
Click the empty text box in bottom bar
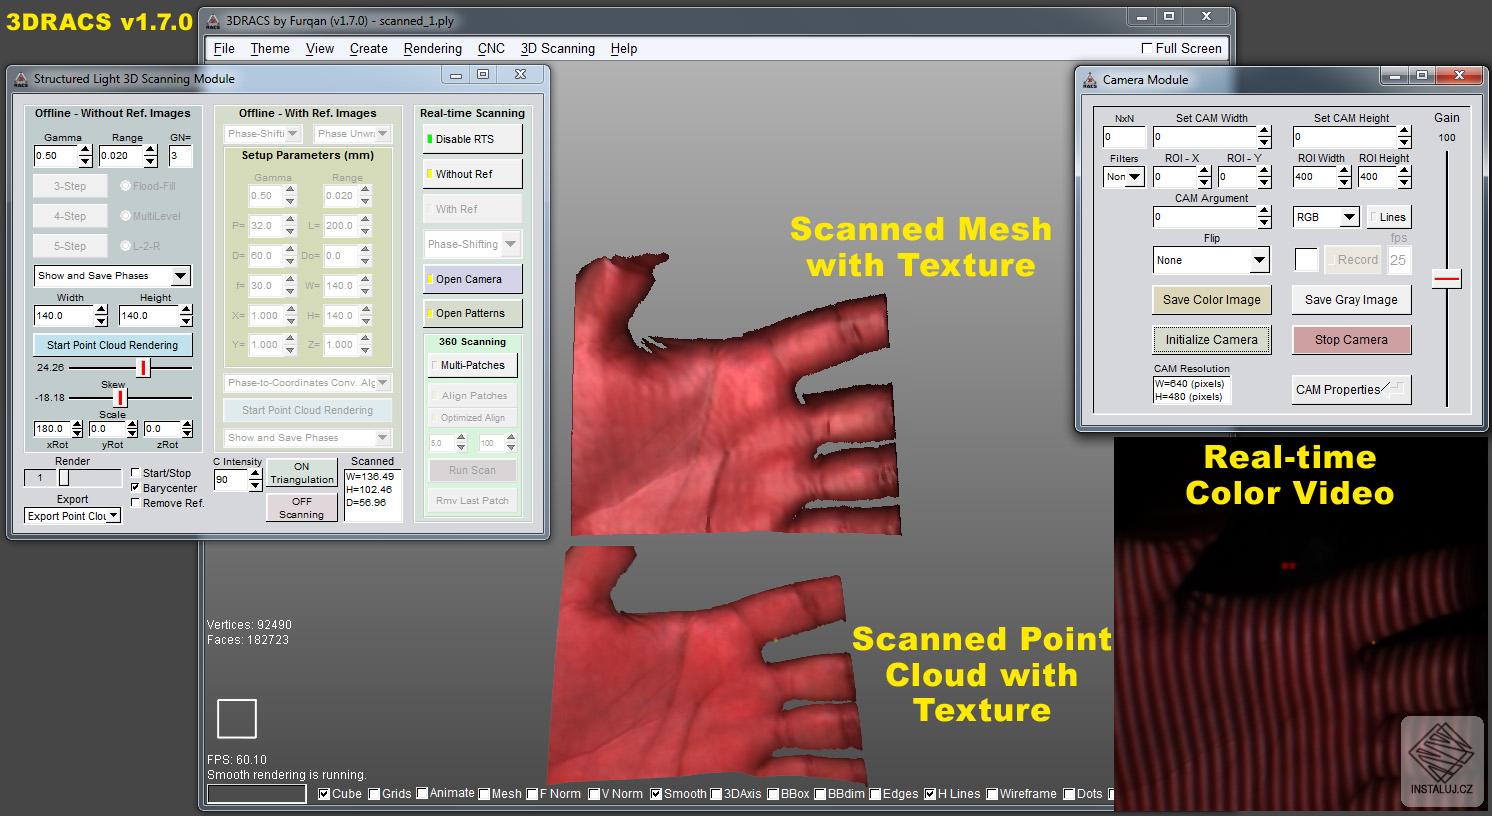tap(256, 794)
